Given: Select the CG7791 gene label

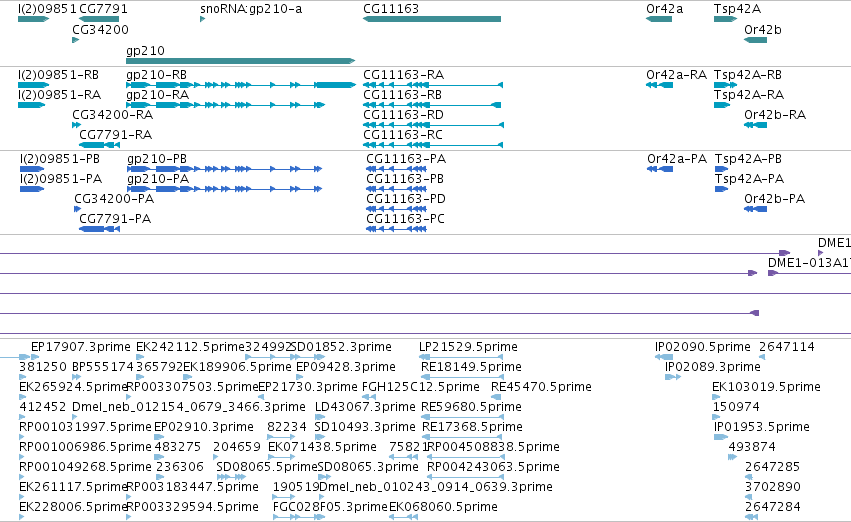Looking at the screenshot, I should (x=103, y=9).
